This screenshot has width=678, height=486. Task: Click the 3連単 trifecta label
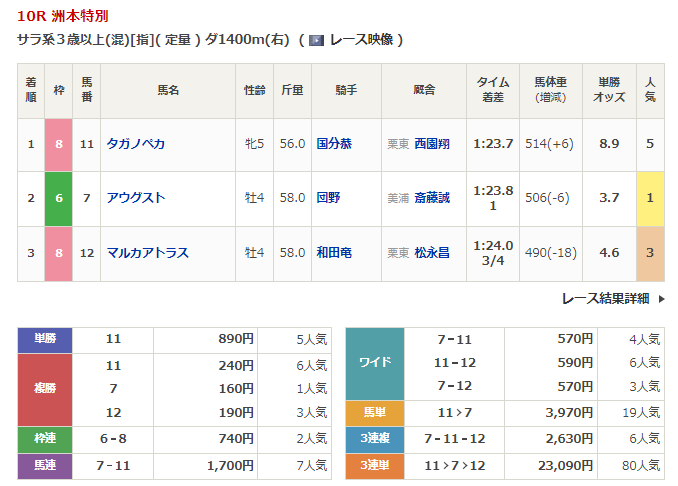coord(374,465)
